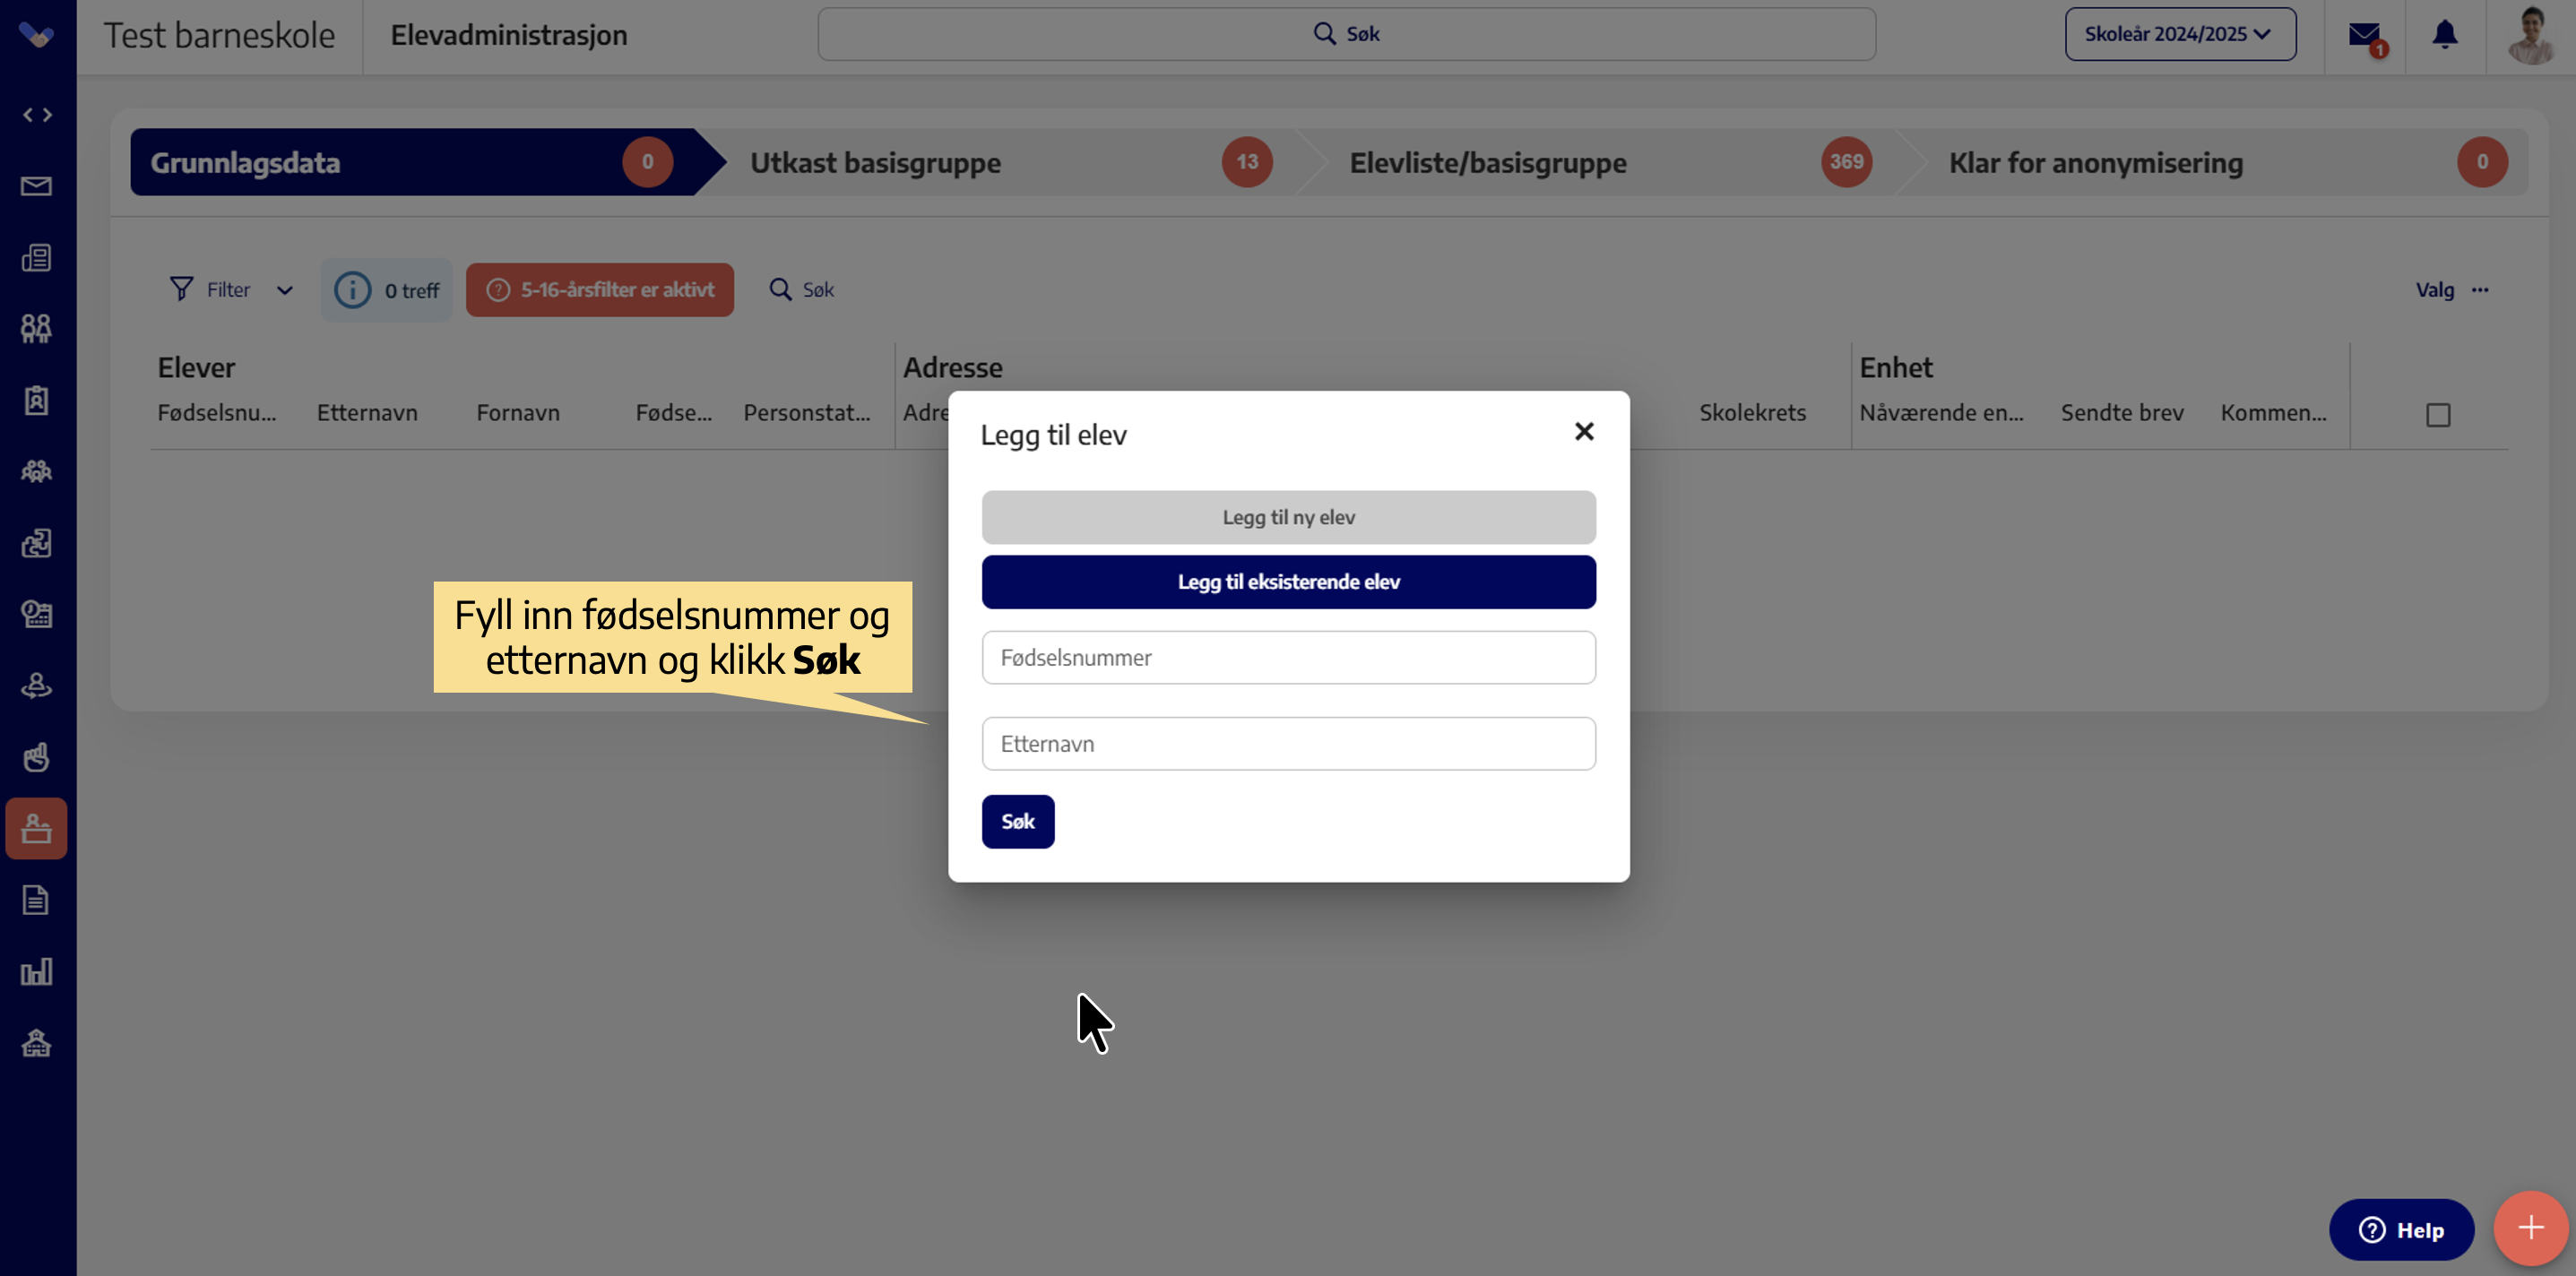Select Legg til ny elev option
The height and width of the screenshot is (1276, 2576).
pyautogui.click(x=1289, y=517)
